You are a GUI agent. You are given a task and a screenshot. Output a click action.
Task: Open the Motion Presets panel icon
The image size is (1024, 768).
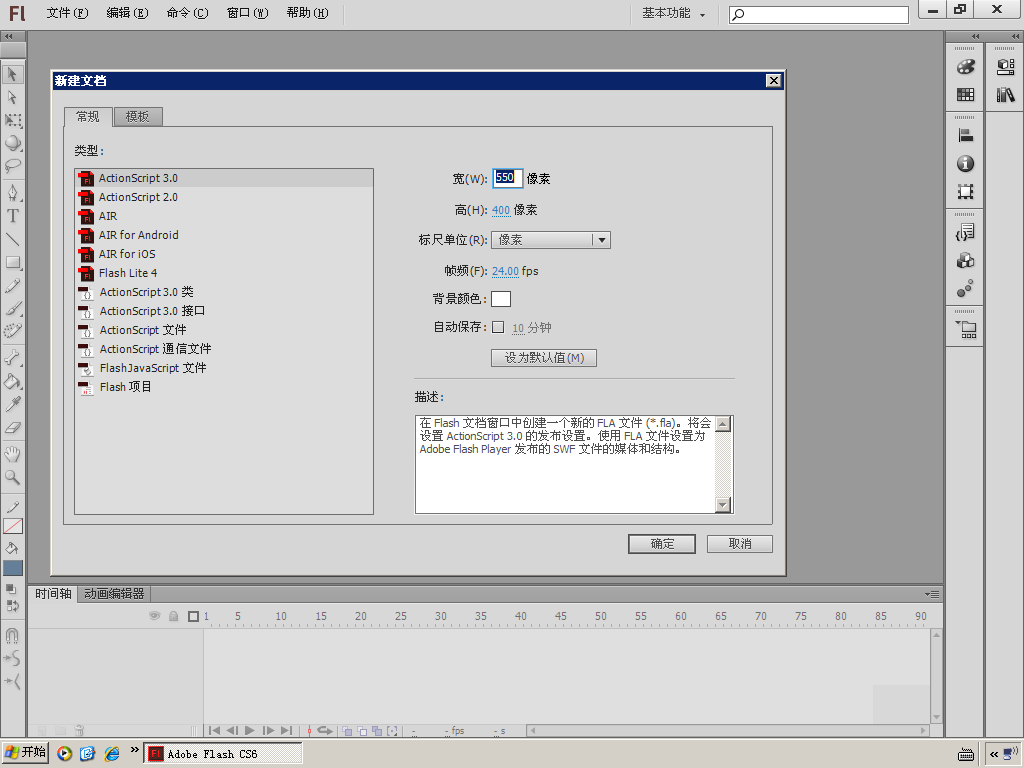tap(965, 289)
